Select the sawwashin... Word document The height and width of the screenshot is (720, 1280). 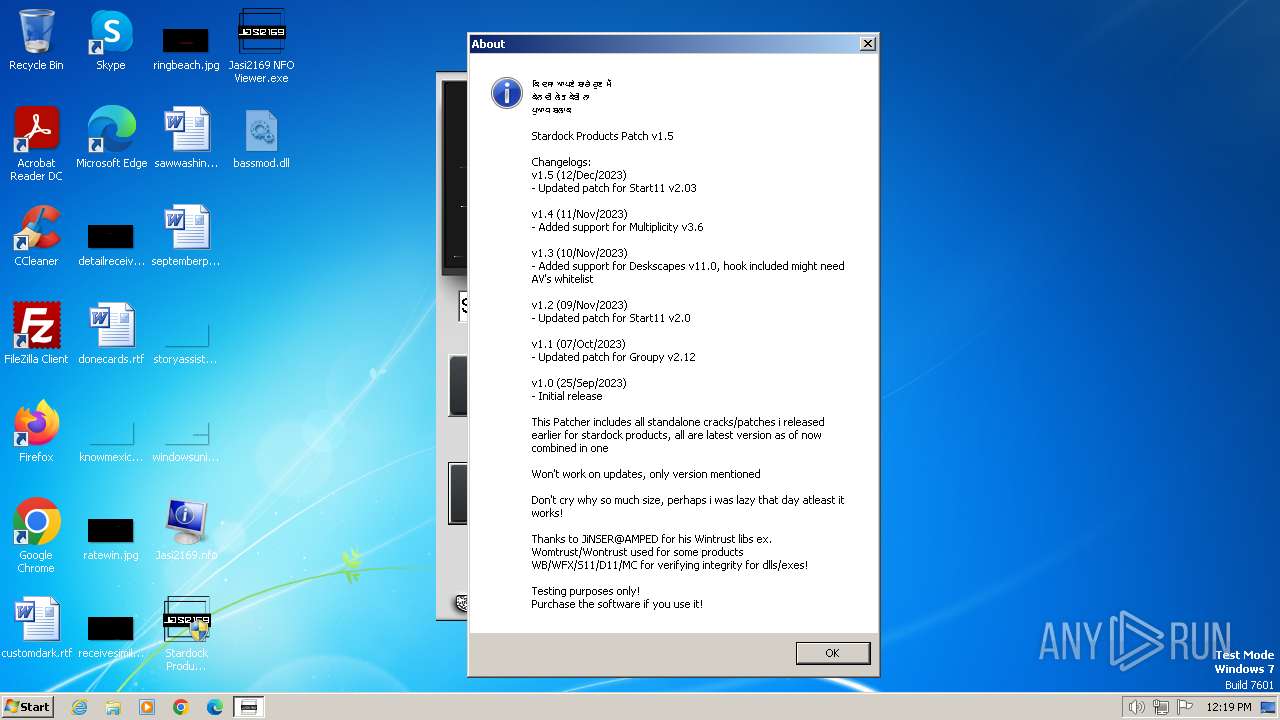[186, 138]
